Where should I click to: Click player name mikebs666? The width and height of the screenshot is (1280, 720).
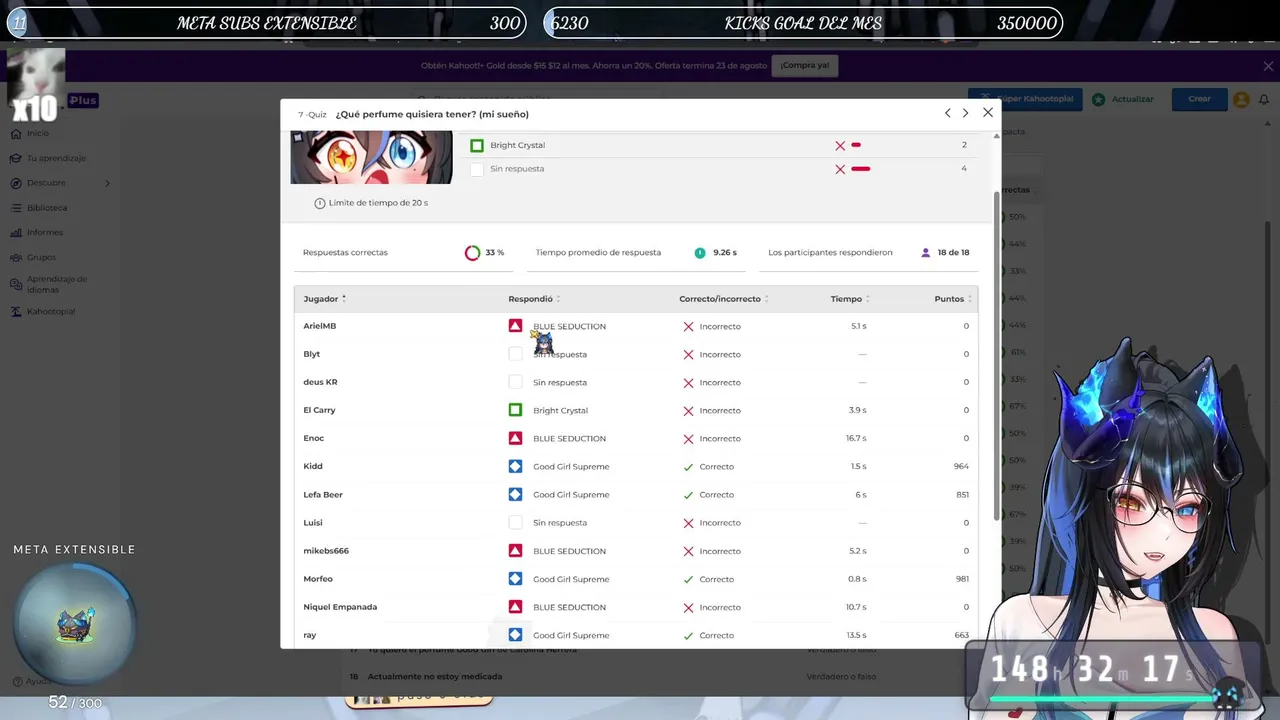(326, 551)
